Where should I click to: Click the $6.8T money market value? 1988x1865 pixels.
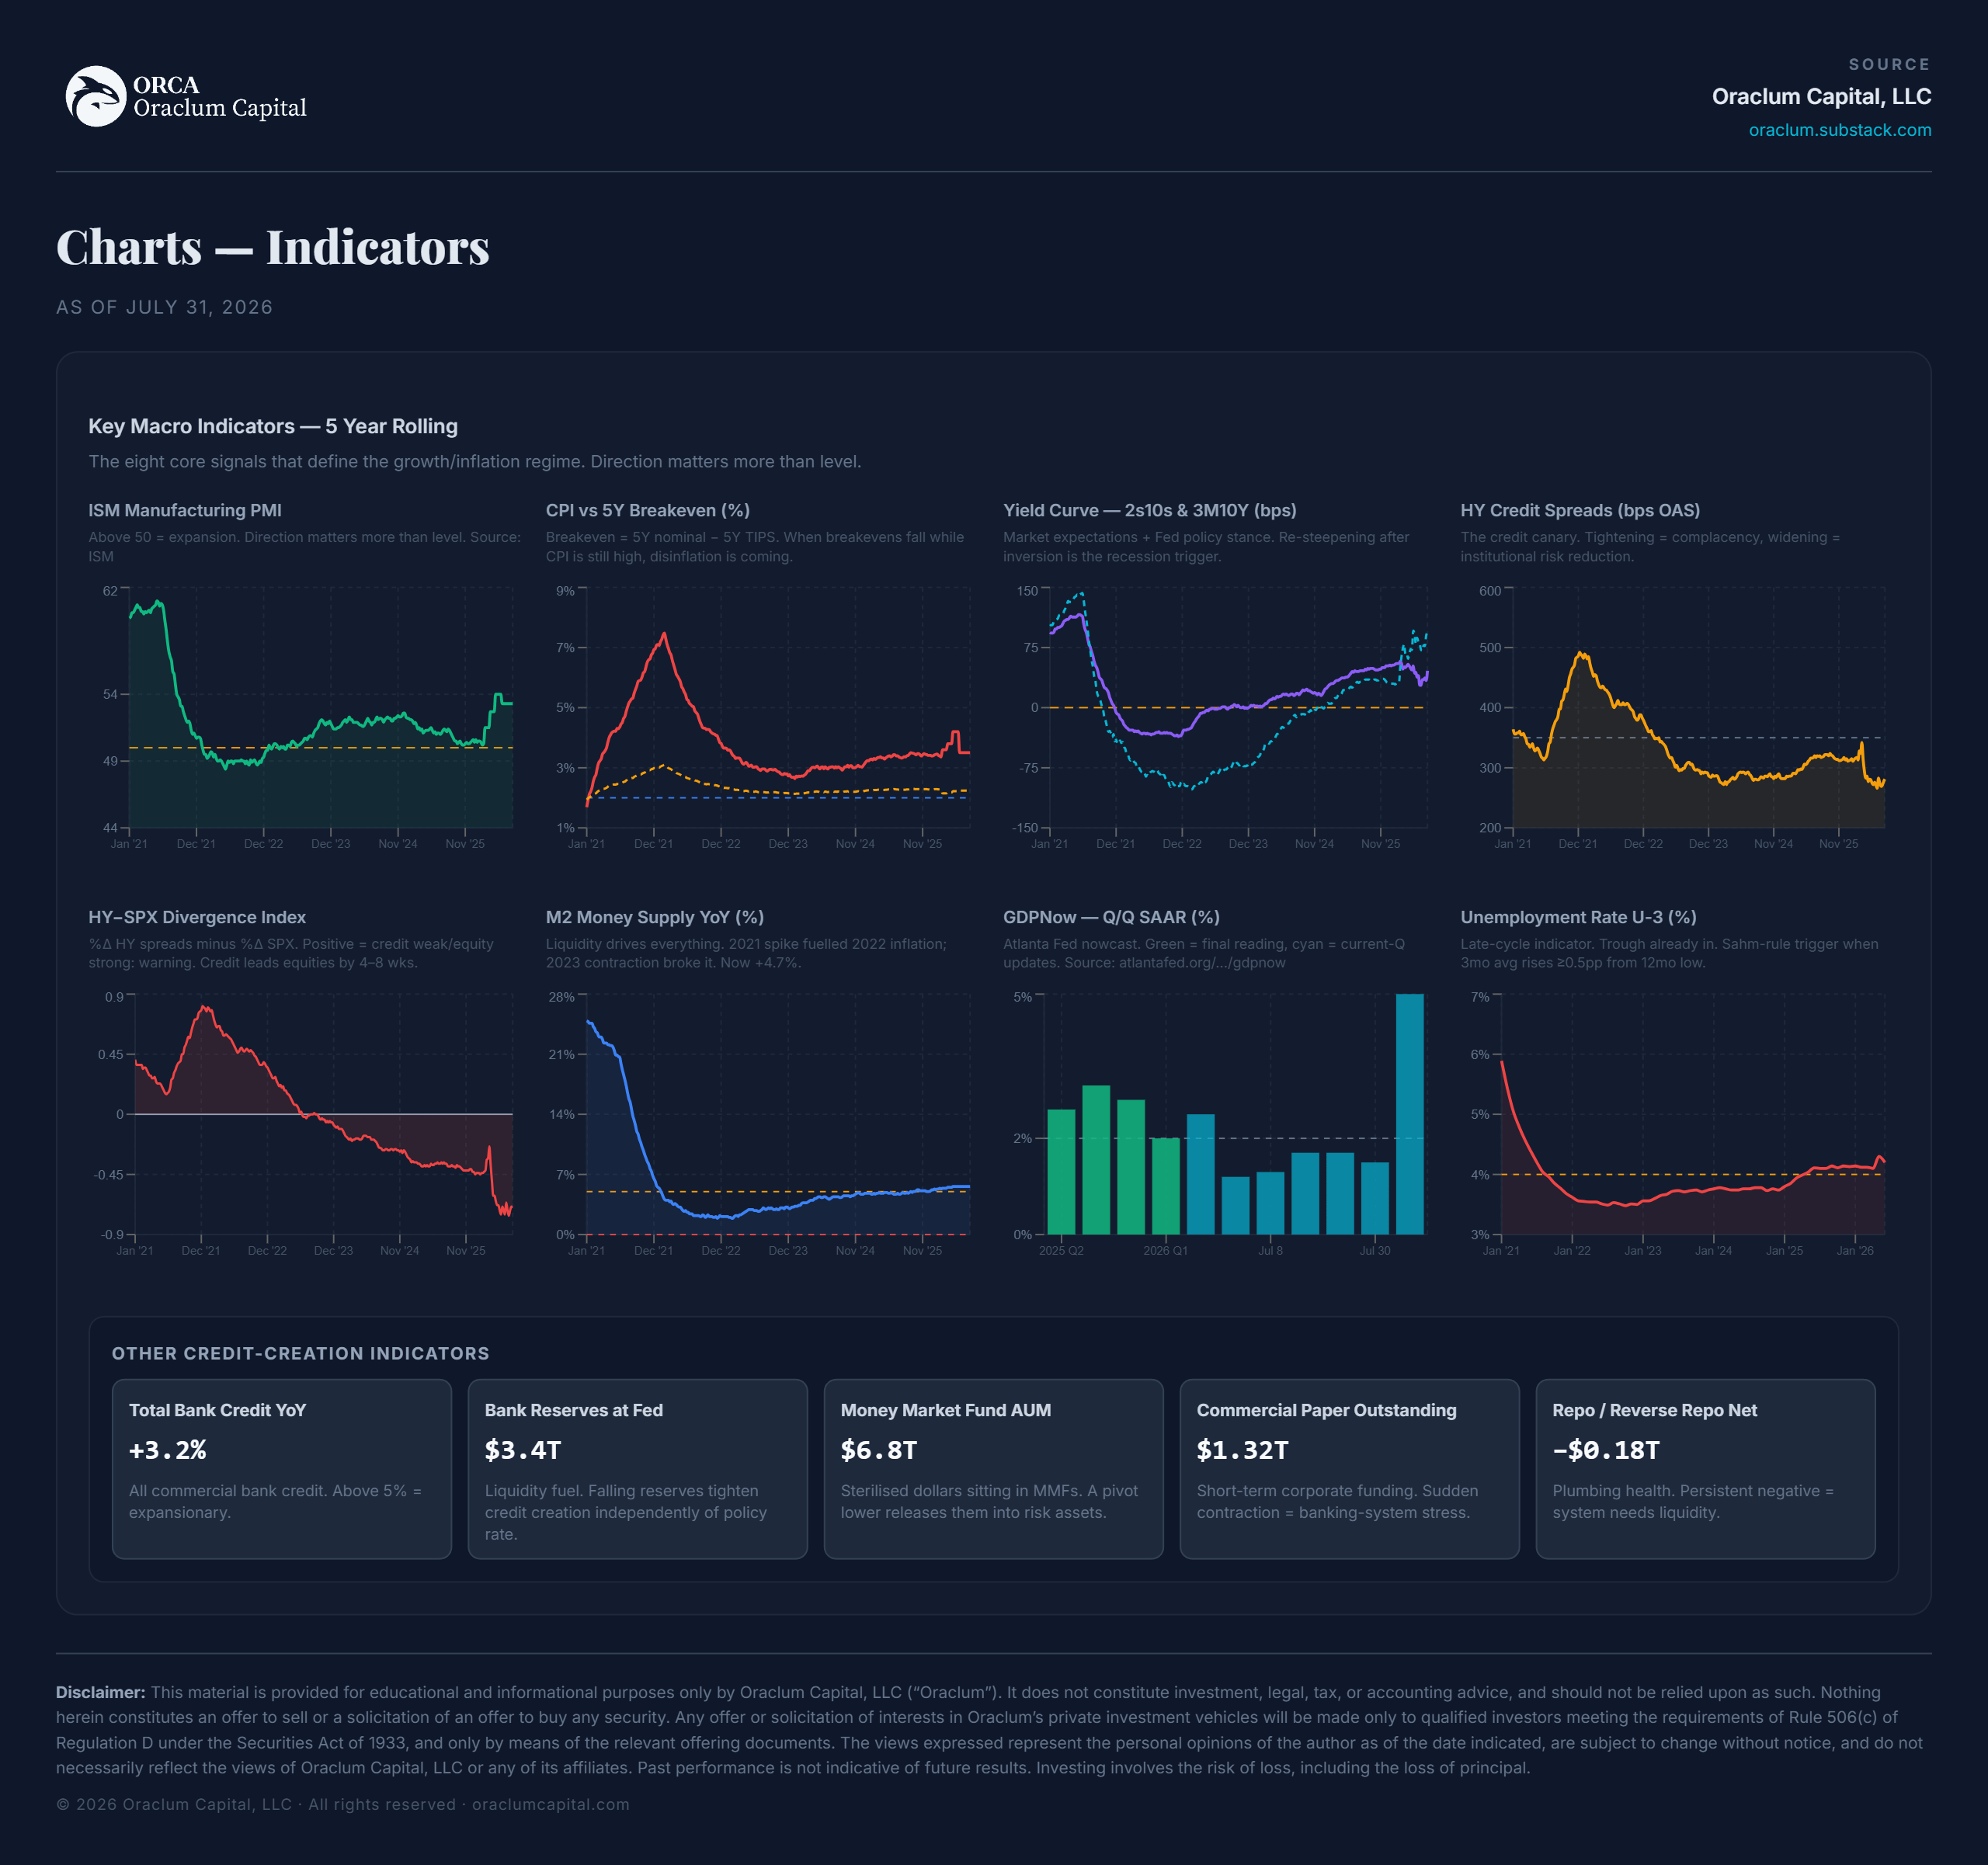[879, 1450]
